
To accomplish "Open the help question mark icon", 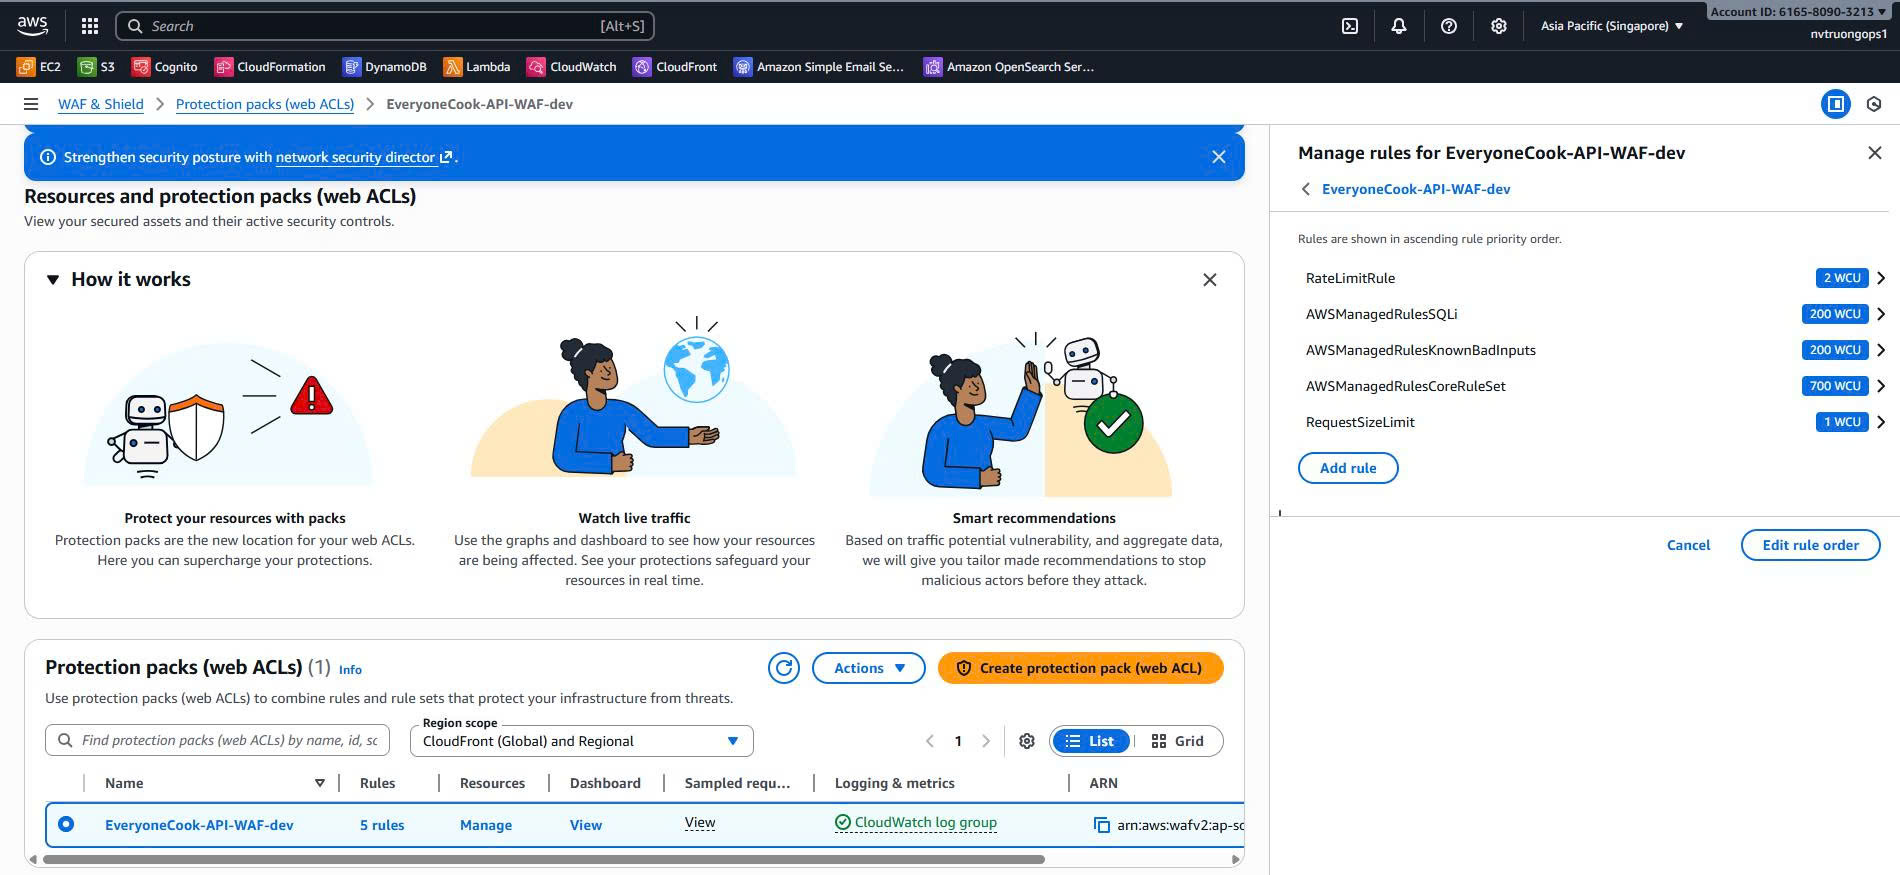I will (1449, 26).
